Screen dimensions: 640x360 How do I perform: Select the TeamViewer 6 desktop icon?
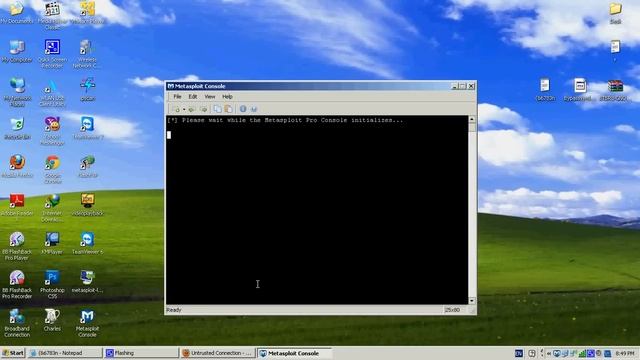87,243
